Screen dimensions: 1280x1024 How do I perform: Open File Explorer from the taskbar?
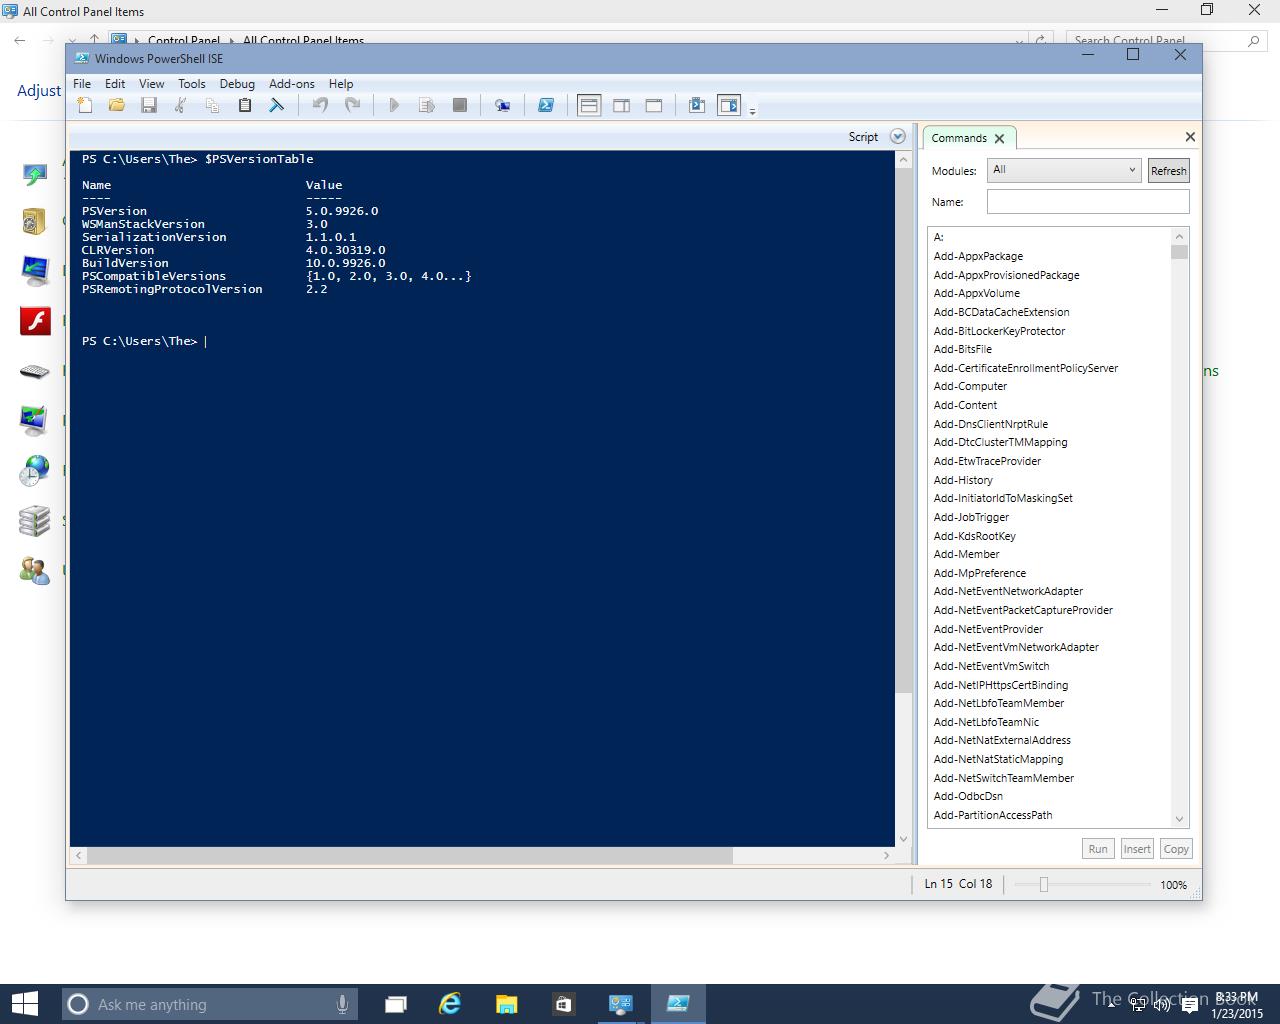tap(507, 1004)
